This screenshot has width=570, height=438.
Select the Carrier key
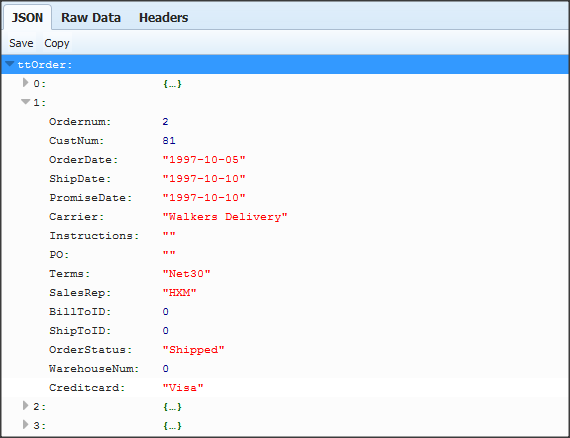[76, 217]
